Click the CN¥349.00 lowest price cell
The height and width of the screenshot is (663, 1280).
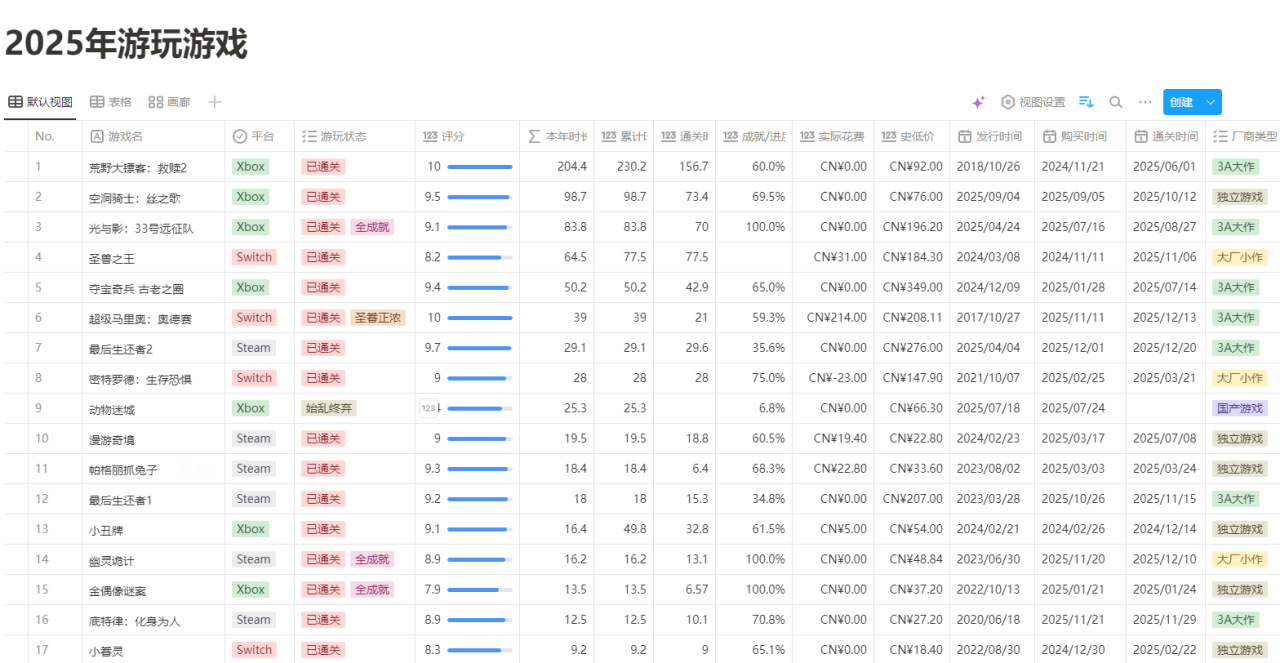[913, 288]
